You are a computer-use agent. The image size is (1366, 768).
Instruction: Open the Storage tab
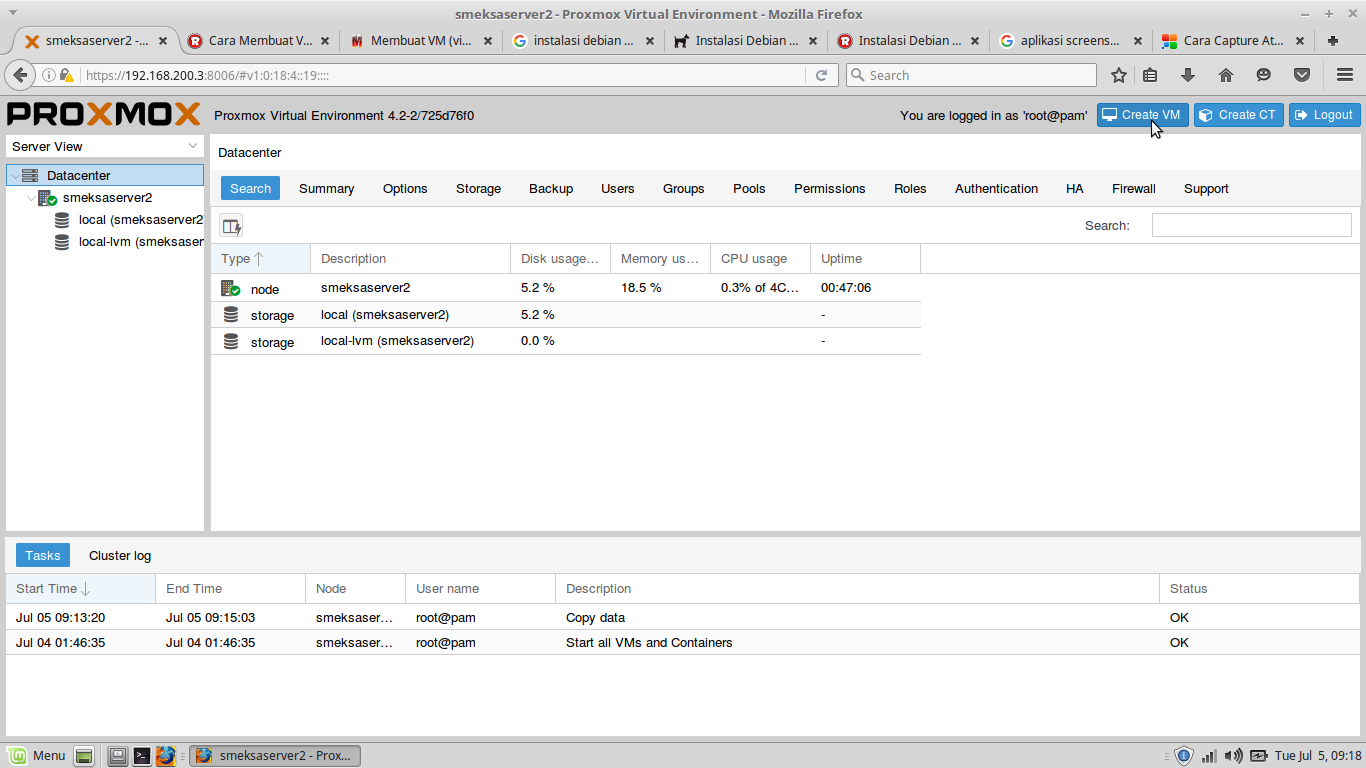pos(478,188)
